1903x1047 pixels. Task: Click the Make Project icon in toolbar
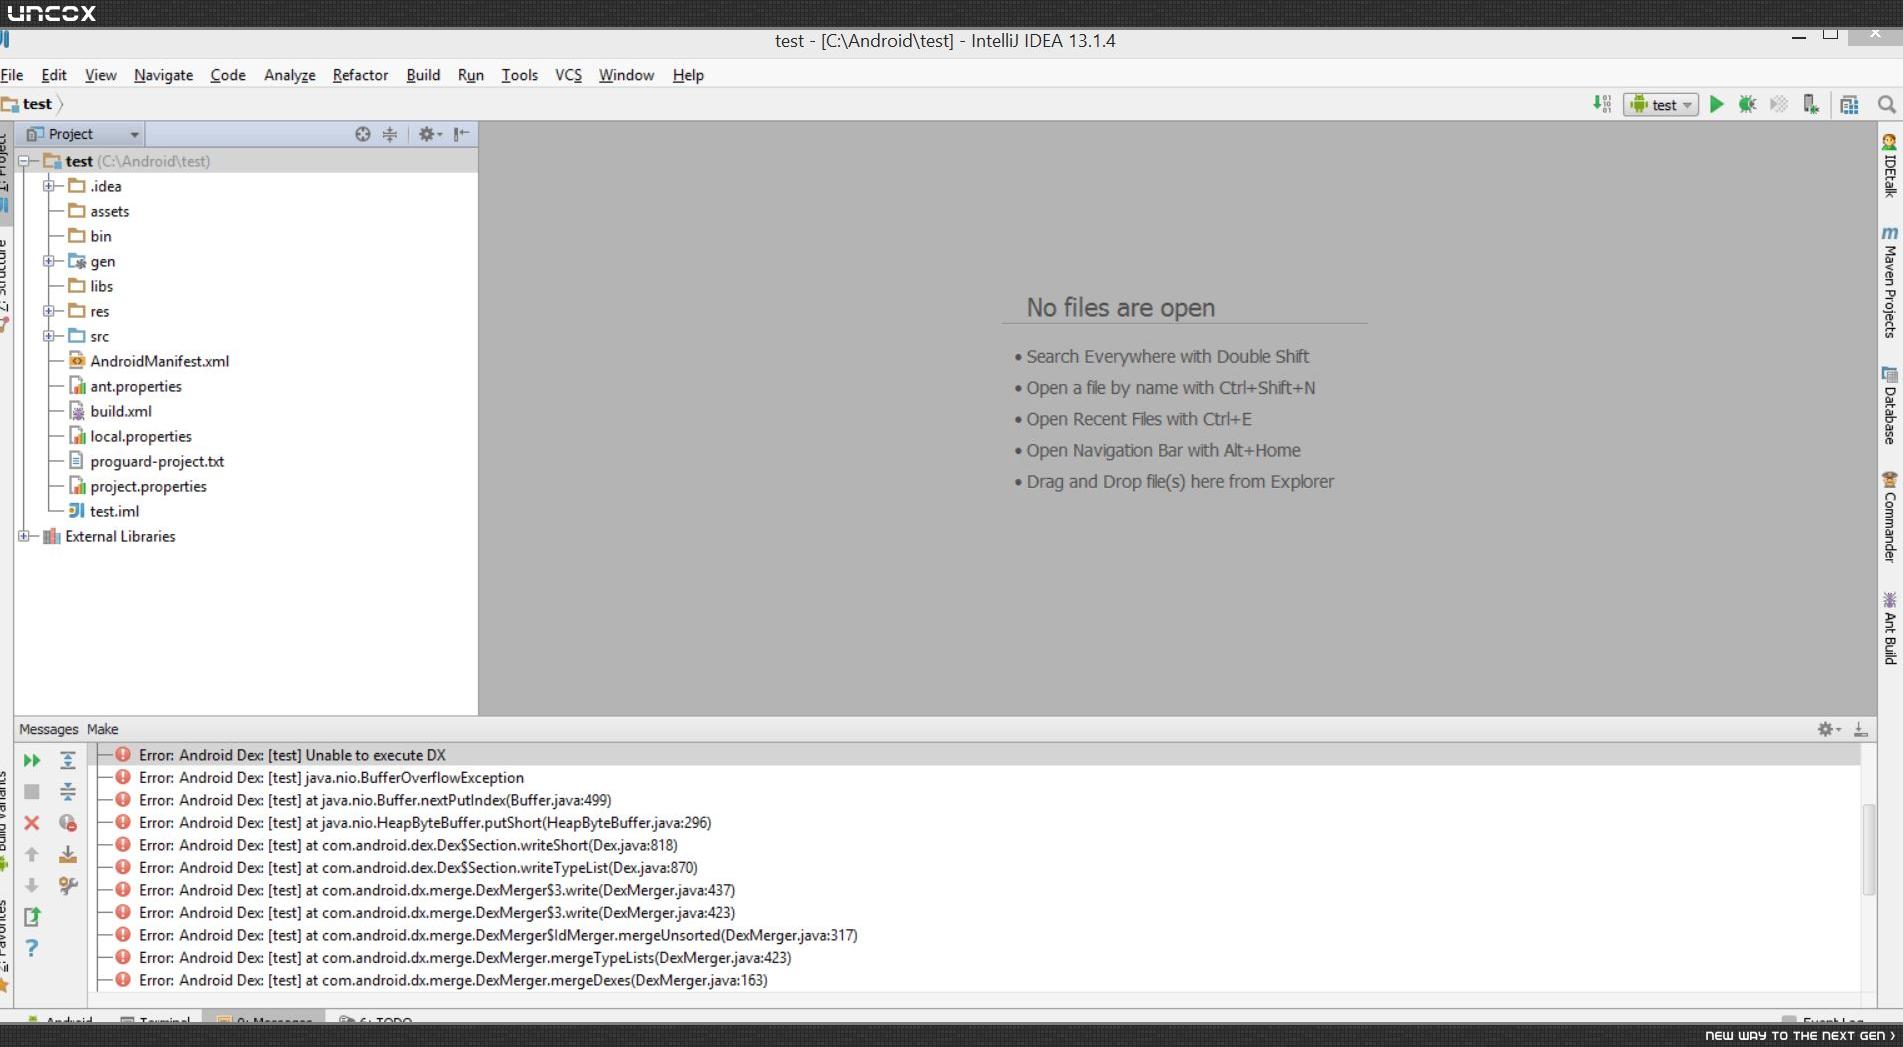pos(1602,104)
